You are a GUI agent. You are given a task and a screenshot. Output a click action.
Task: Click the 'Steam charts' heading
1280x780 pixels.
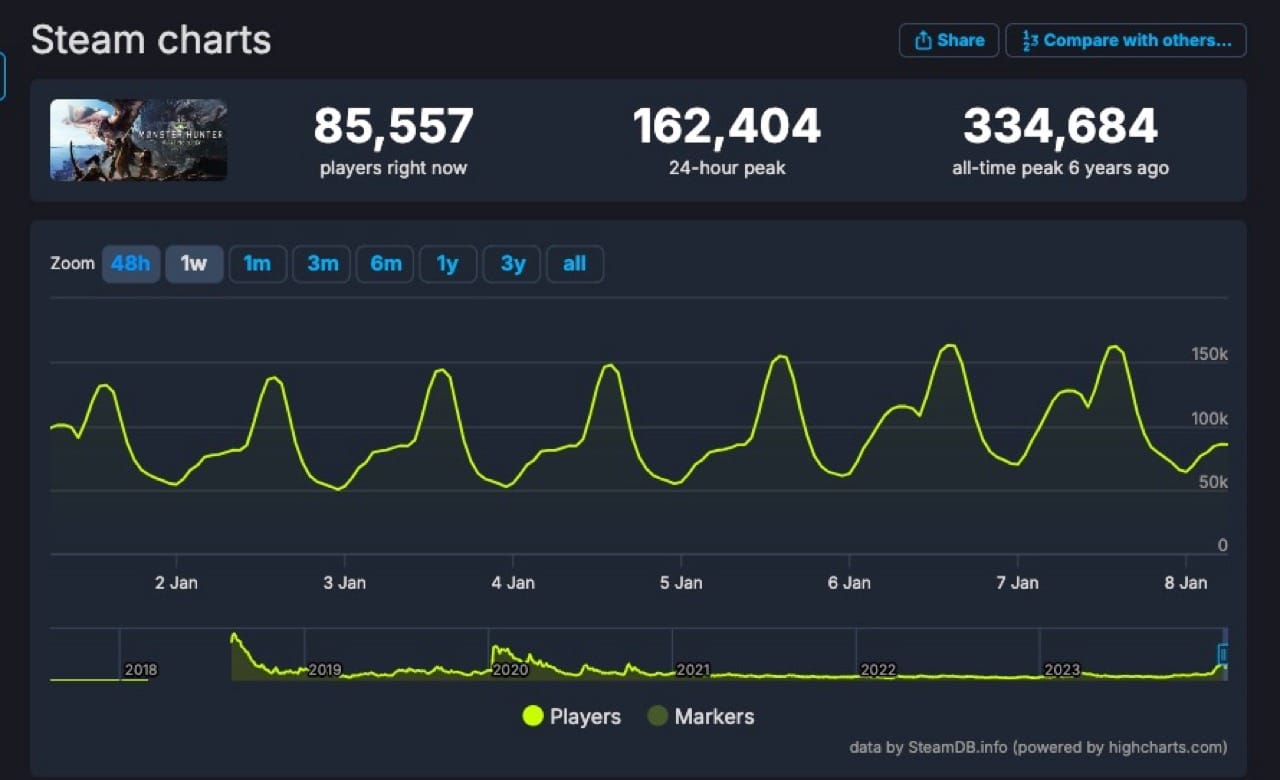click(x=151, y=40)
